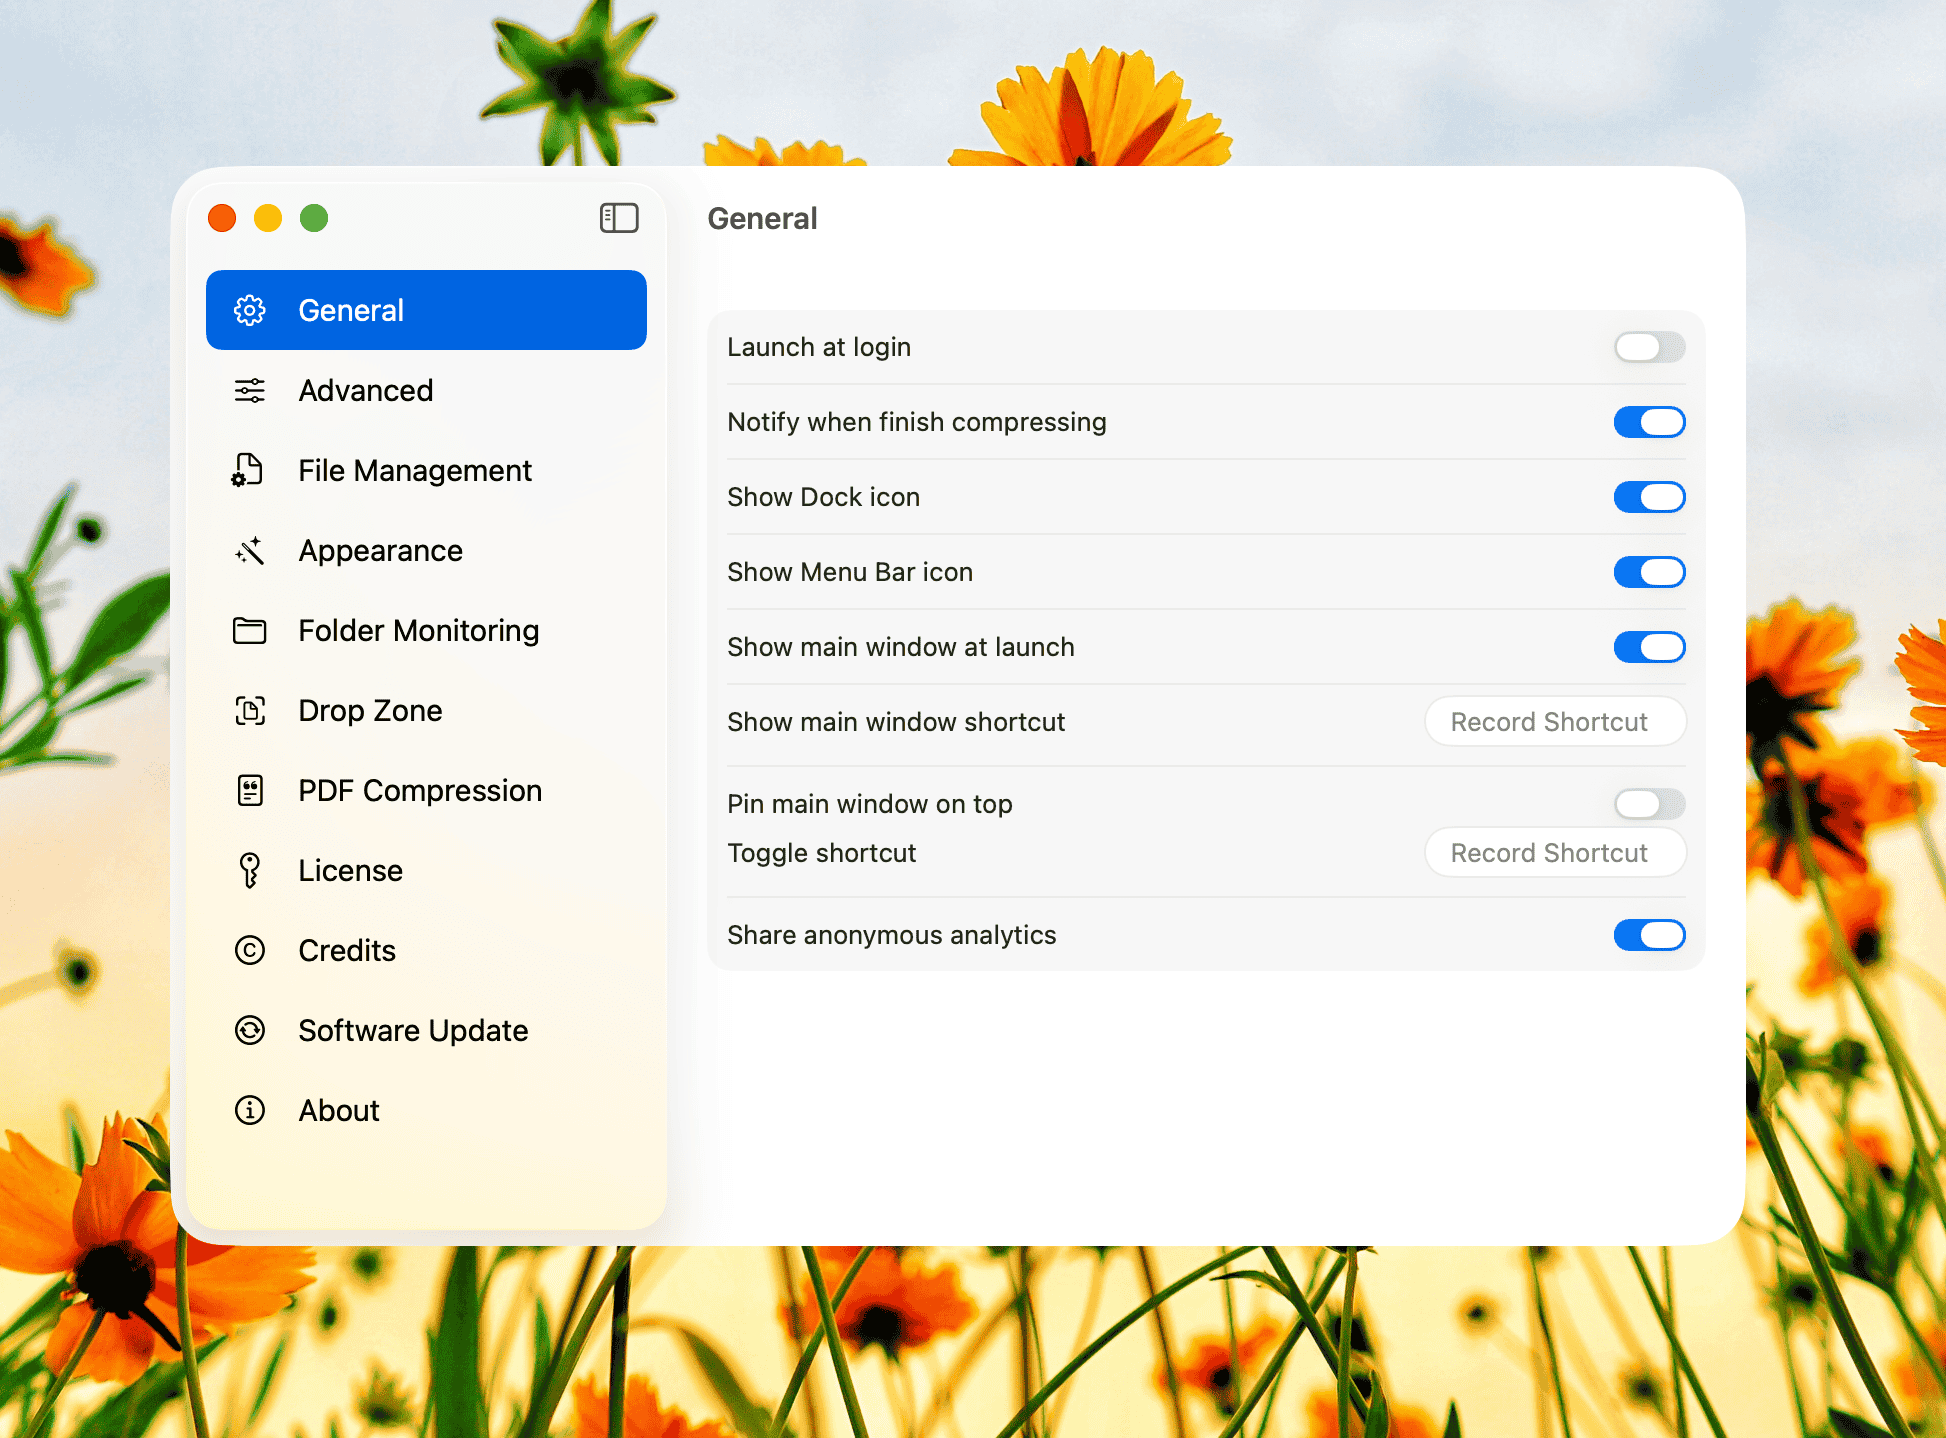The width and height of the screenshot is (1946, 1438).
Task: Click the Appearance magic wand icon
Action: (250, 551)
